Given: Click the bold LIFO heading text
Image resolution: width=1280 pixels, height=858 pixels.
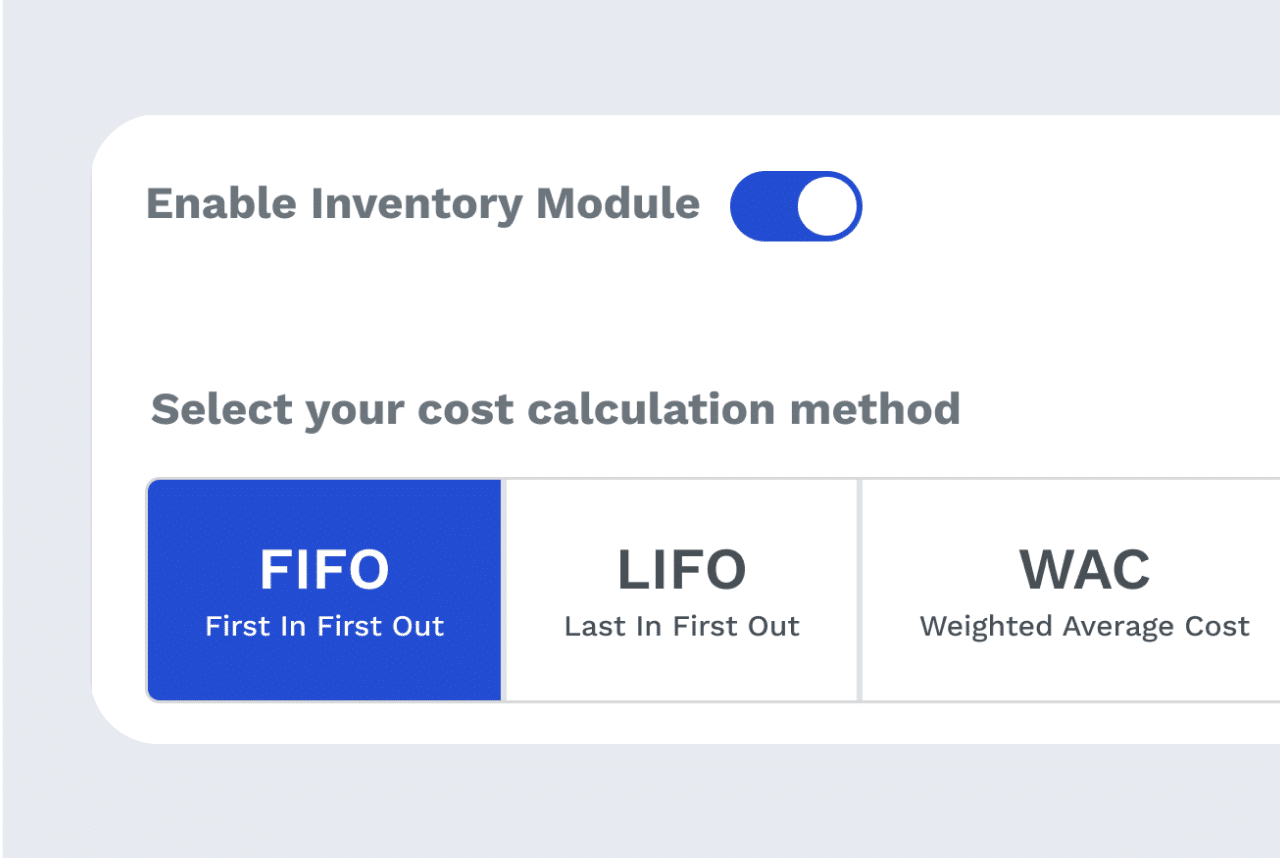Looking at the screenshot, I should [682, 569].
